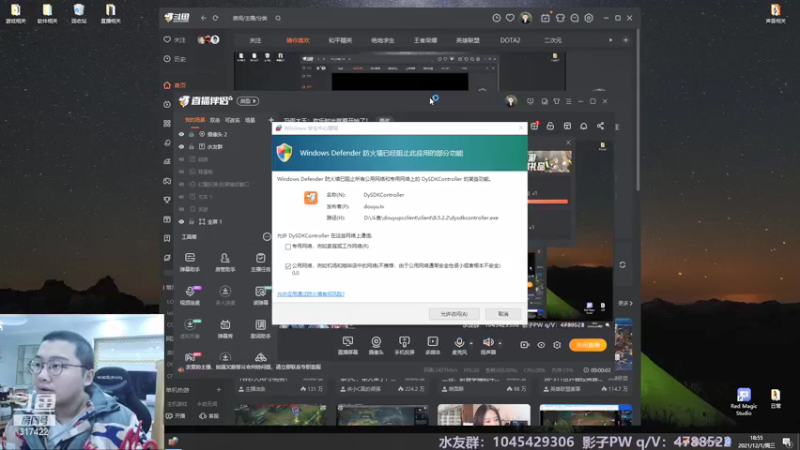Screen dimensions: 800x450
Task: Click the share icon in streaming companion
Action: 601,126
